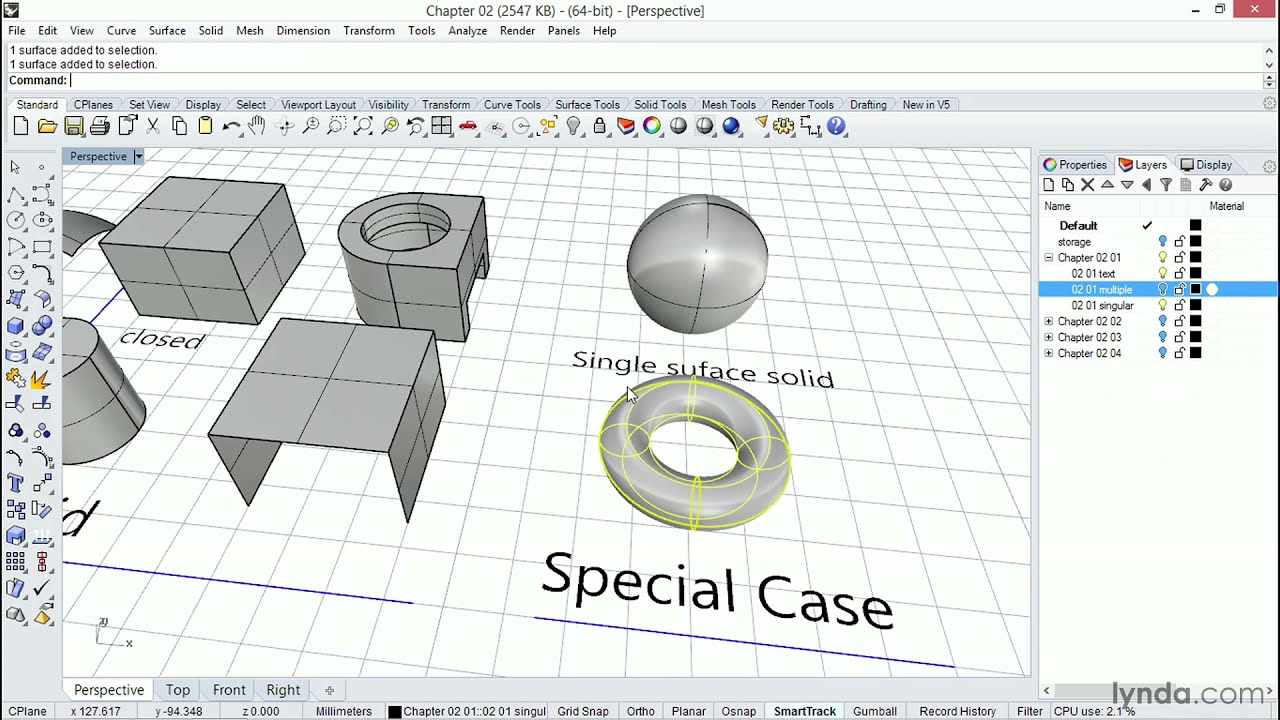Toggle lock icon of Chapter 02 03 layer

(x=1180, y=338)
